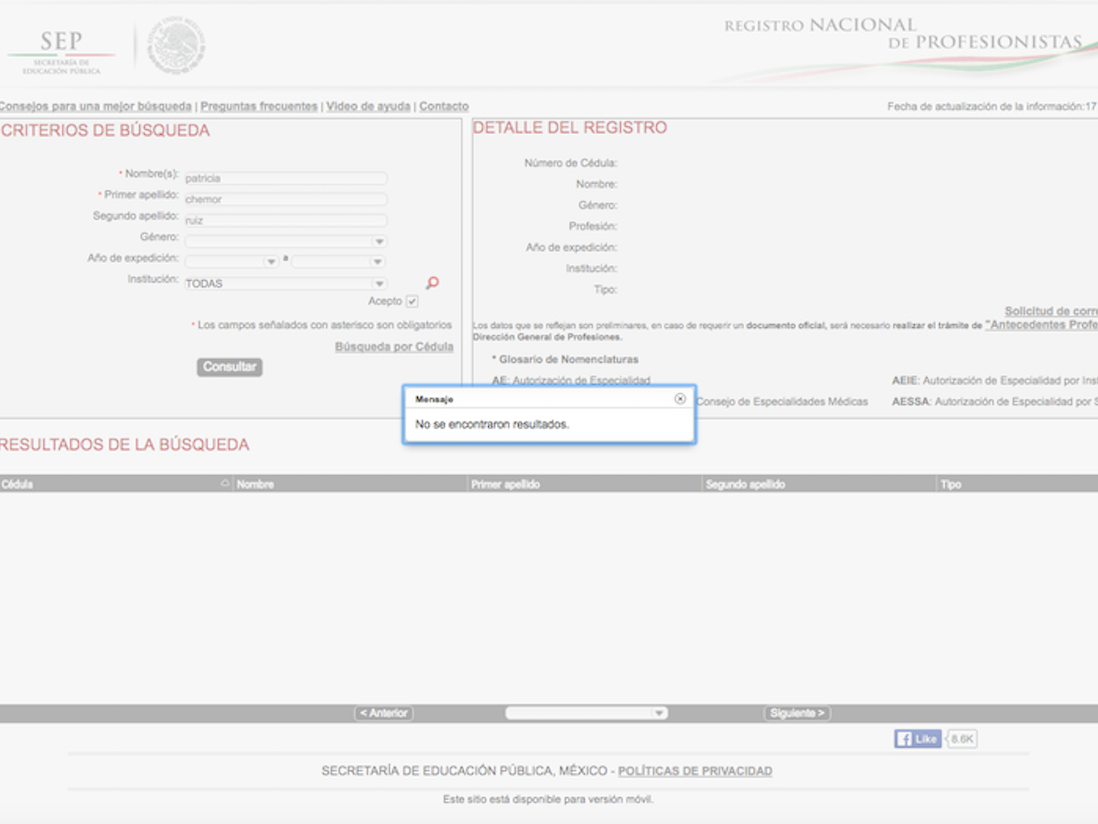
Task: Open the page selector dropdown in pagination bar
Action: click(x=586, y=713)
